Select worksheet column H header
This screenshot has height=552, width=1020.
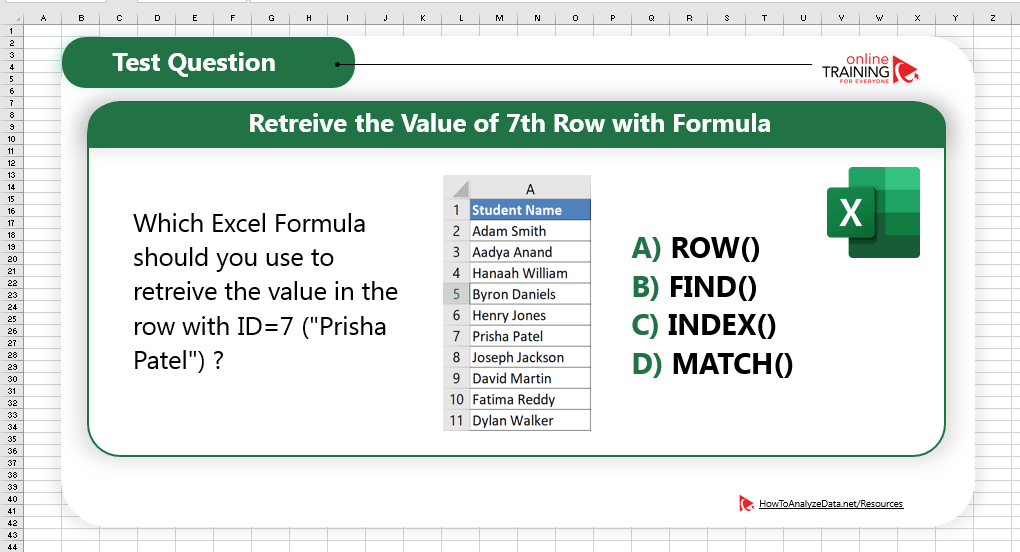309,18
